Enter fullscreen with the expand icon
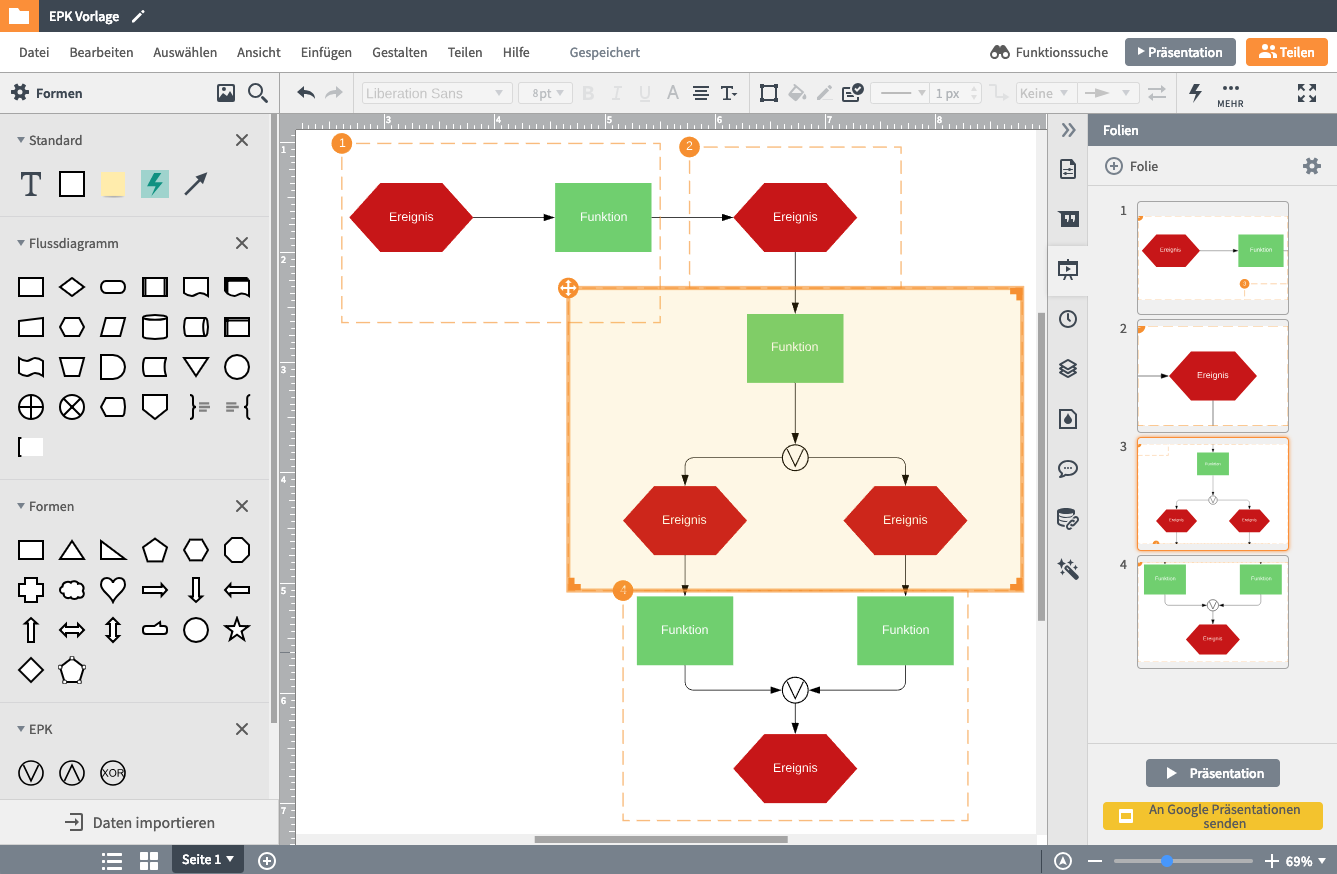1337x874 pixels. pyautogui.click(x=1307, y=93)
